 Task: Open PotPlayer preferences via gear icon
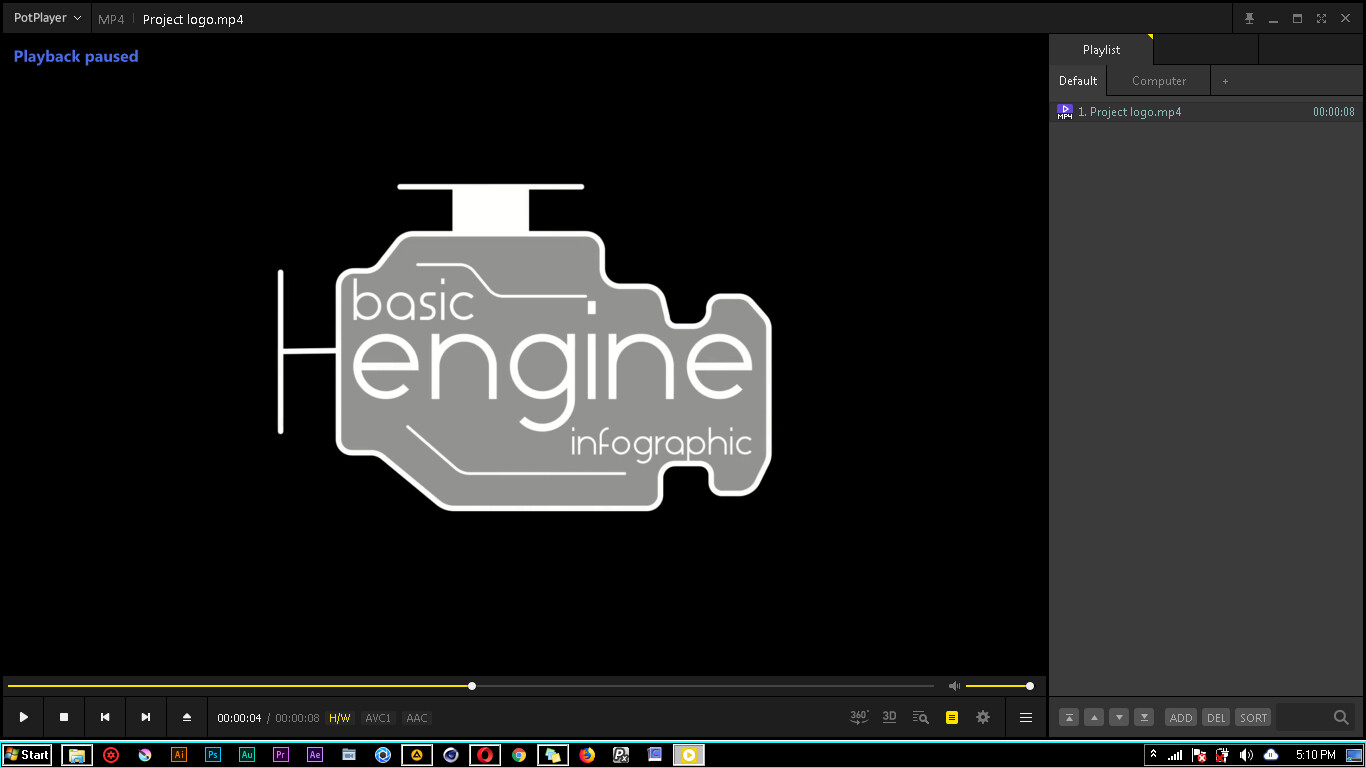982,717
